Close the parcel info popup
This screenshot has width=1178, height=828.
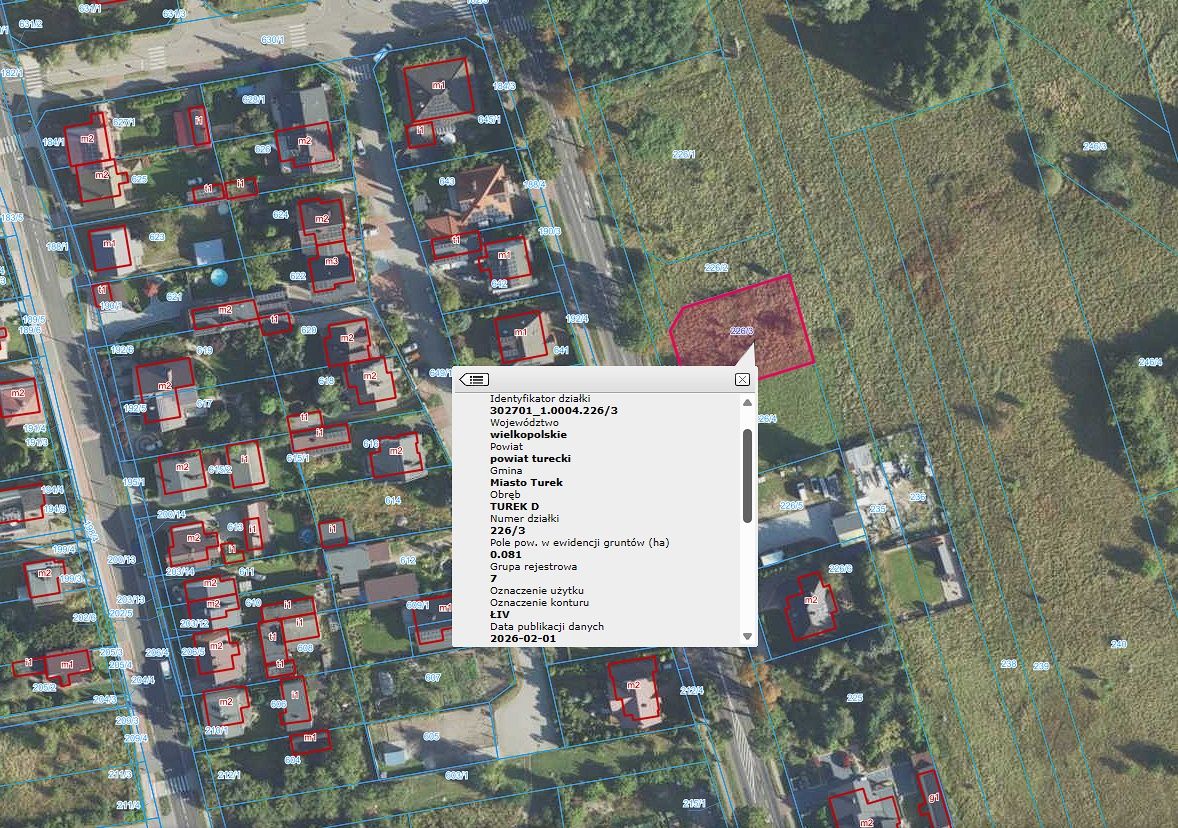[742, 379]
